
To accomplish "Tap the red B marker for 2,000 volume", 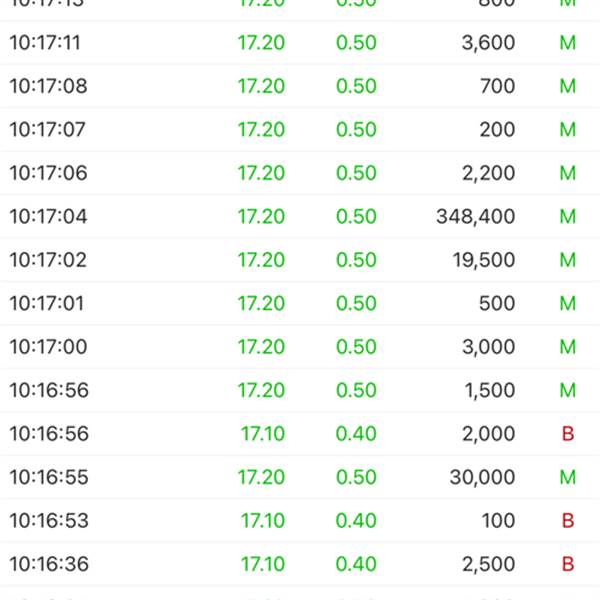I will tap(568, 434).
